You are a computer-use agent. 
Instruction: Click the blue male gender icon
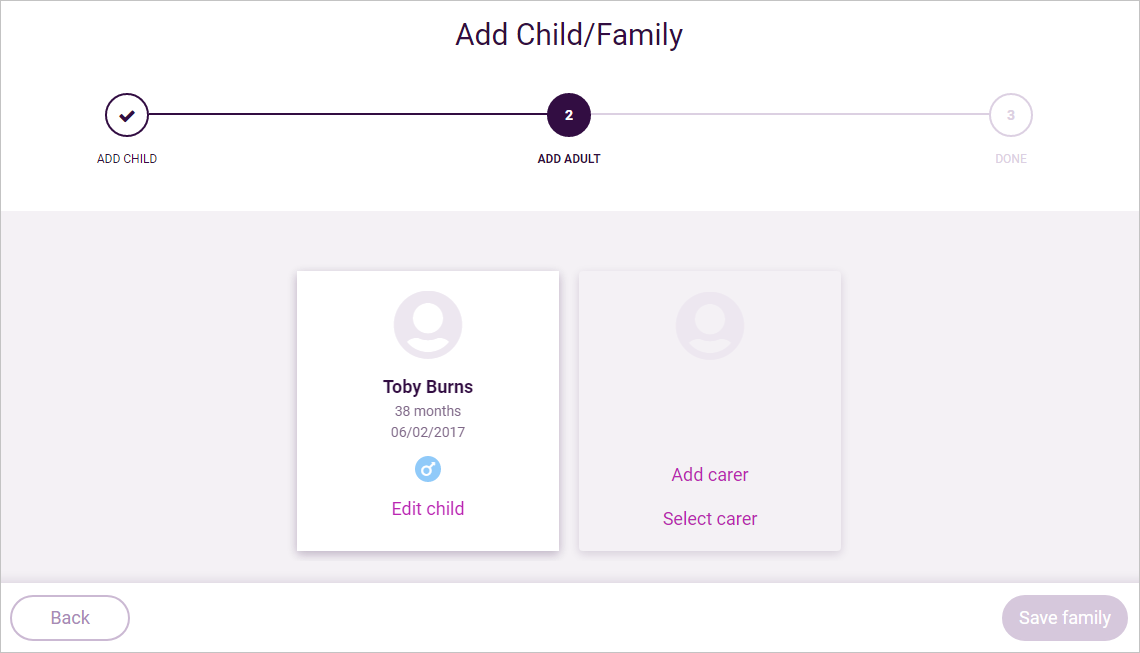coord(428,469)
